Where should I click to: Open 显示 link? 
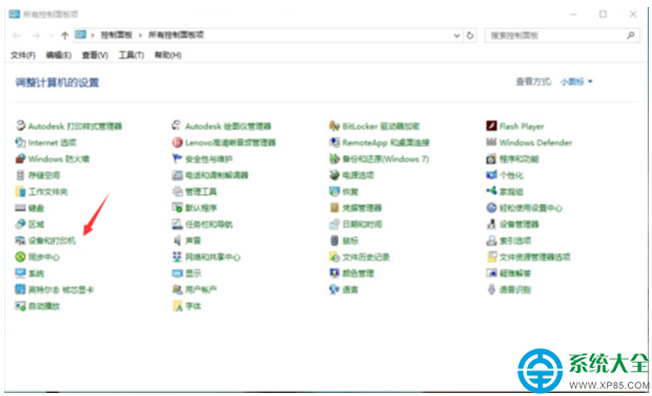tap(193, 273)
